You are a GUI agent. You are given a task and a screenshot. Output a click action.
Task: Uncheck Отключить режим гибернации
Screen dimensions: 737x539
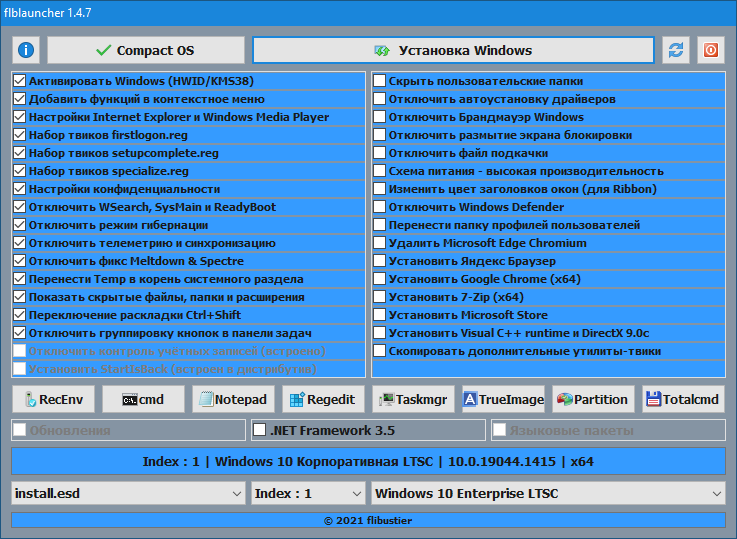pyautogui.click(x=19, y=225)
